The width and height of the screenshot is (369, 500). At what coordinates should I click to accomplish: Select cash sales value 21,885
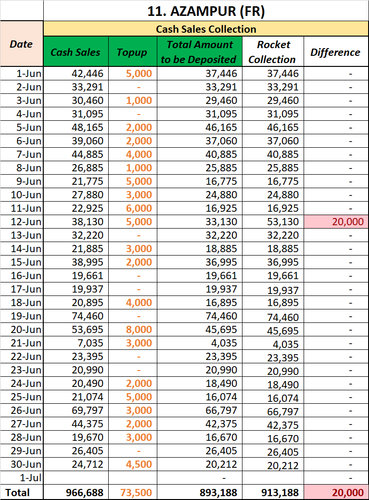coord(76,249)
